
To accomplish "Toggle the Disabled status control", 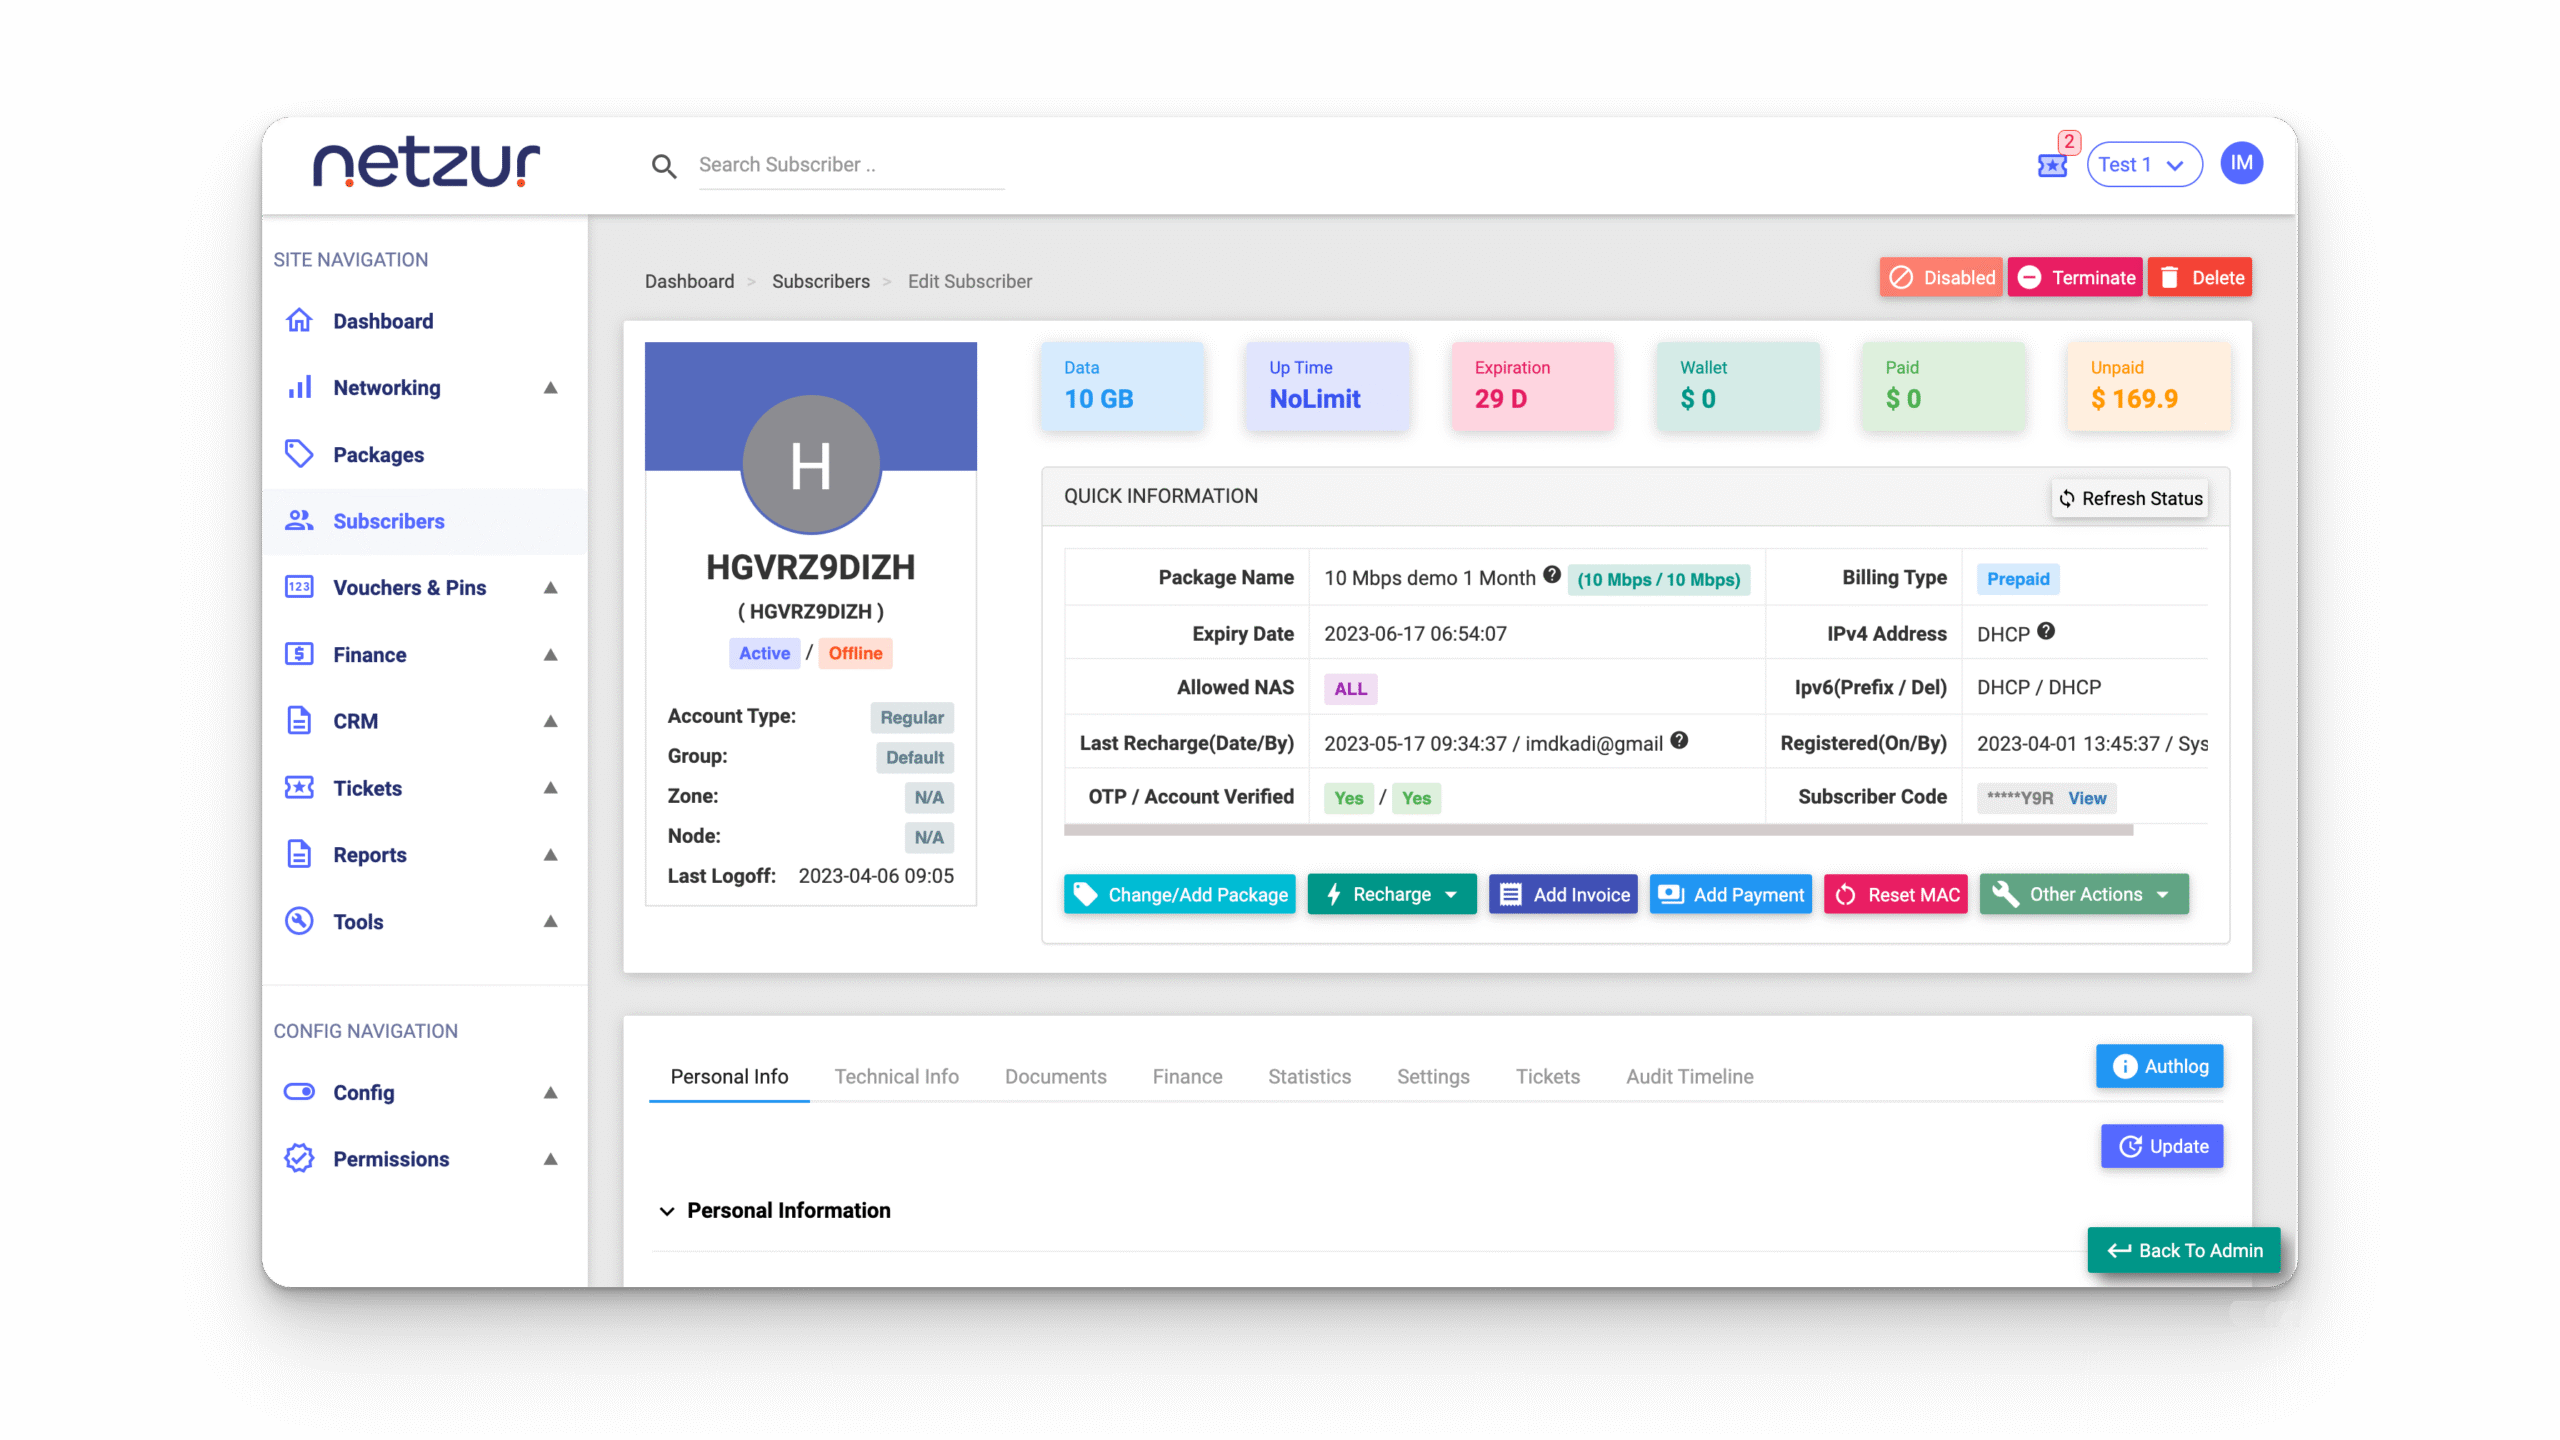I will (1941, 277).
